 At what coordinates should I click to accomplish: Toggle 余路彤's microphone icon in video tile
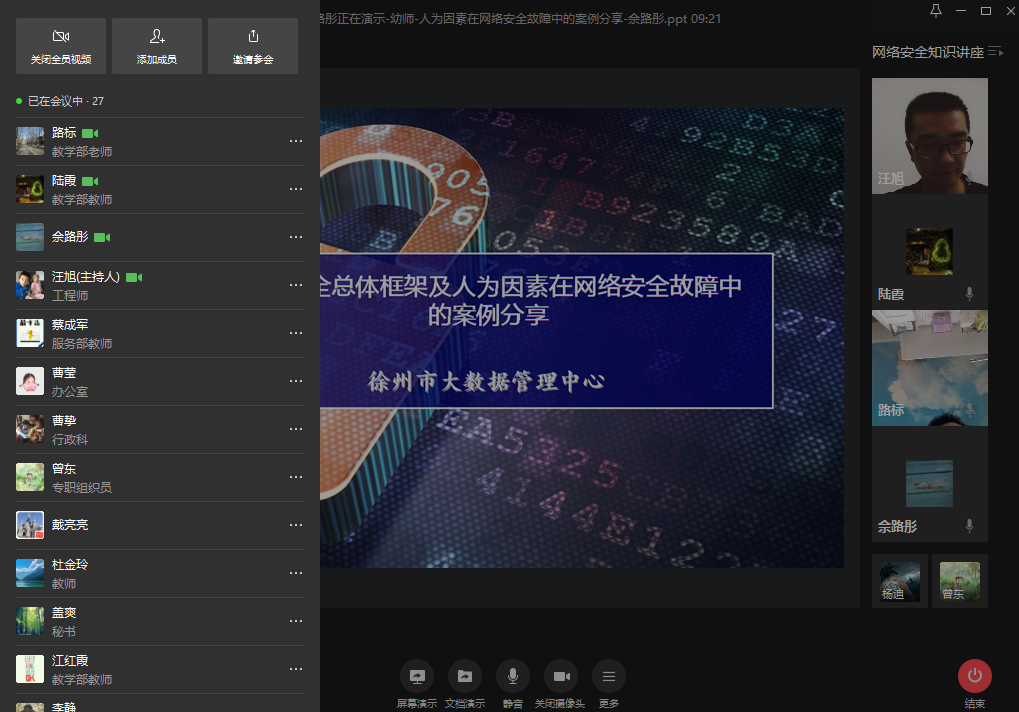pyautogui.click(x=969, y=526)
